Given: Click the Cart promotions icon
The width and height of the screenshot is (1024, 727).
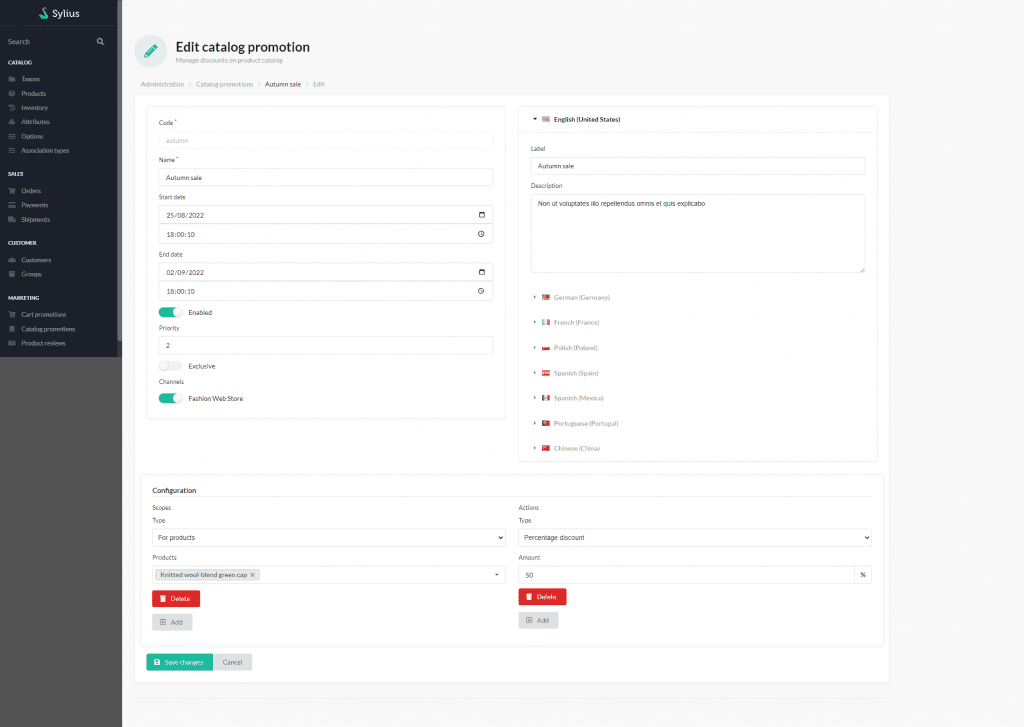Looking at the screenshot, I should pos(12,315).
